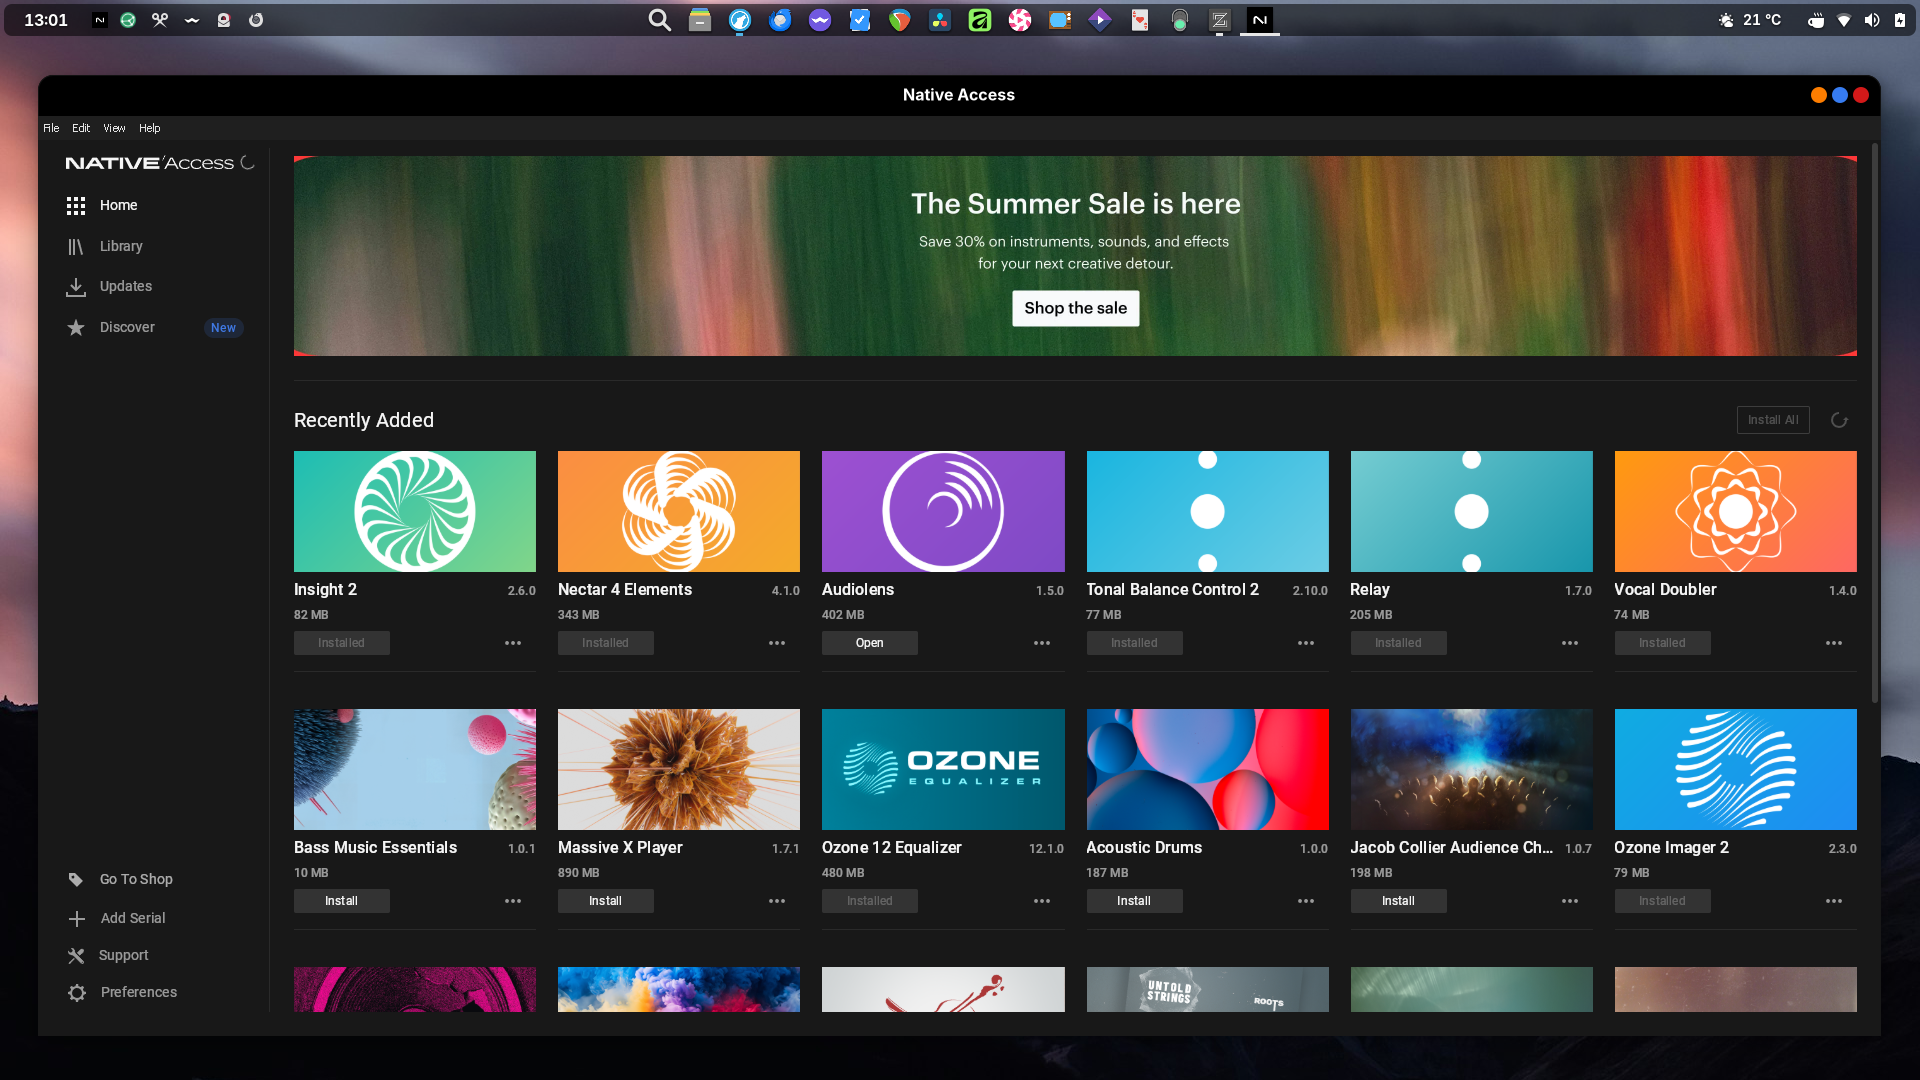The height and width of the screenshot is (1080, 1920).
Task: Open more options for Bass Music Essentials
Action: (513, 901)
